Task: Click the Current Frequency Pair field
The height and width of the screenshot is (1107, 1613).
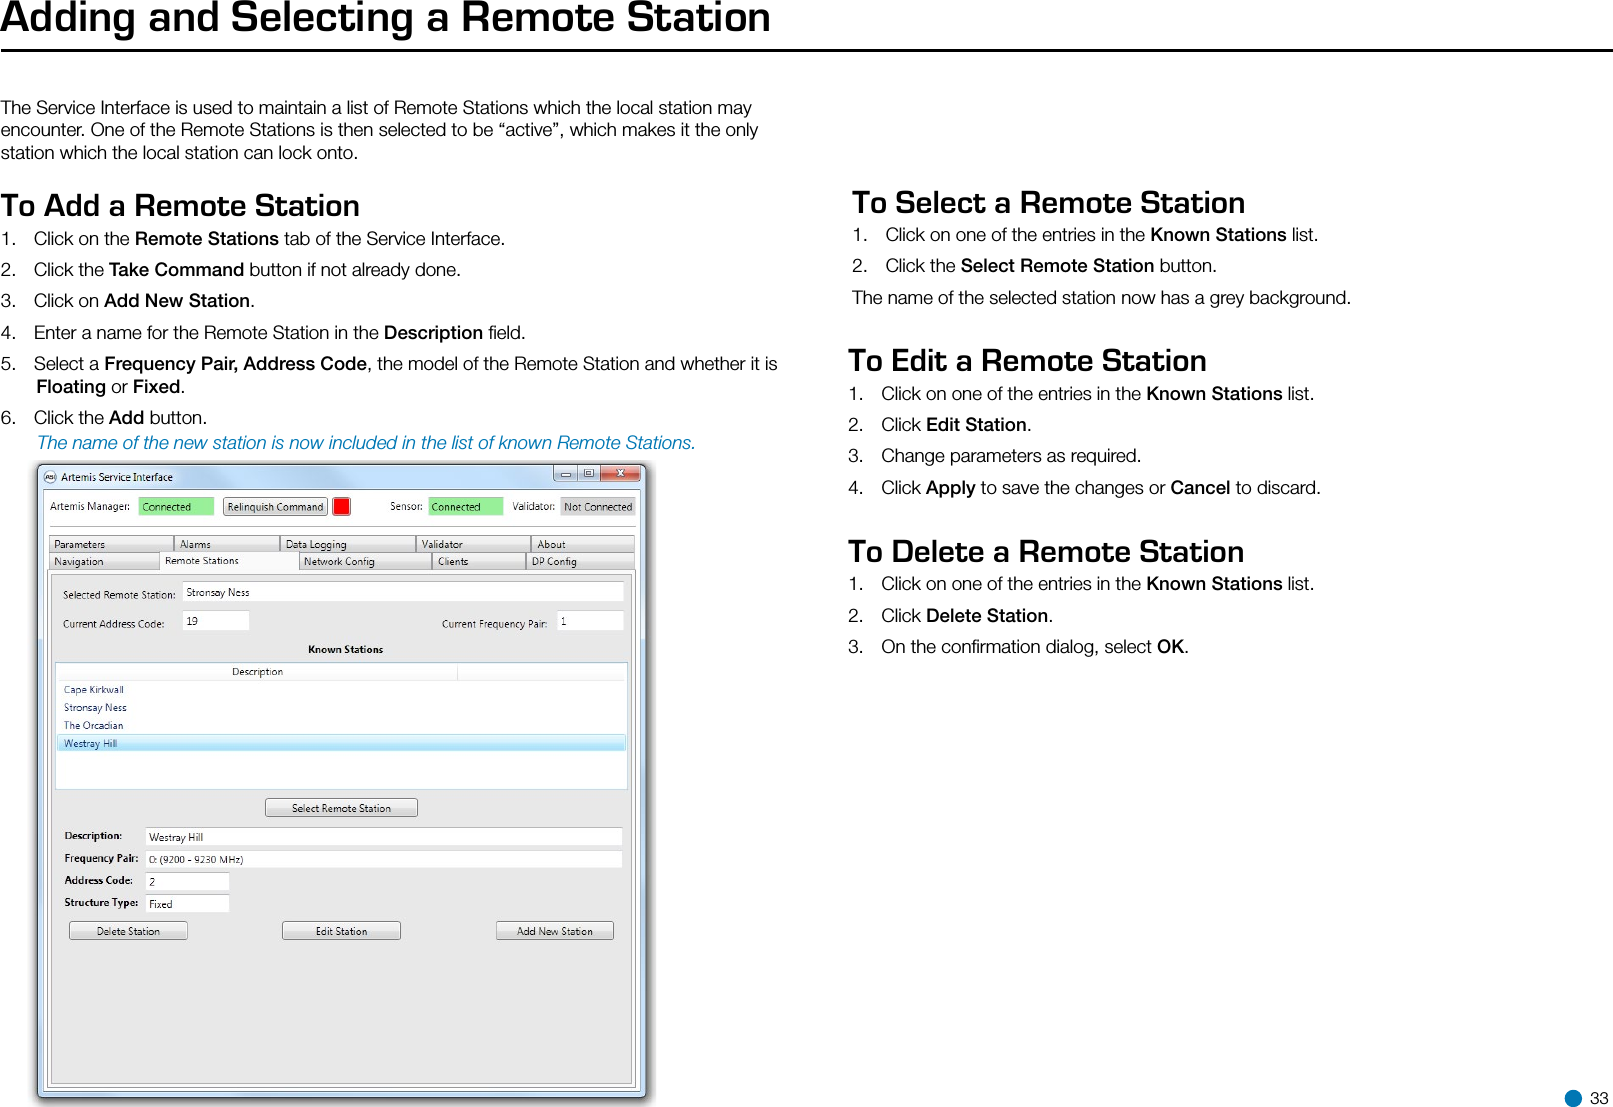Action: click(x=590, y=622)
